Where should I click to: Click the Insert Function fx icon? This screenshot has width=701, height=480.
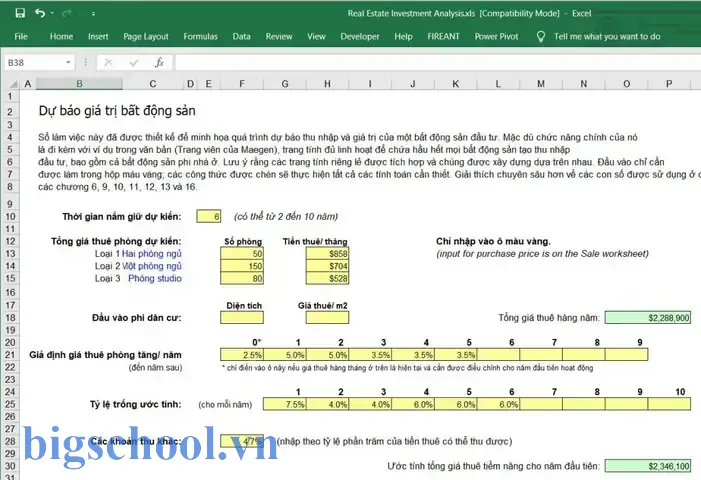(x=159, y=63)
